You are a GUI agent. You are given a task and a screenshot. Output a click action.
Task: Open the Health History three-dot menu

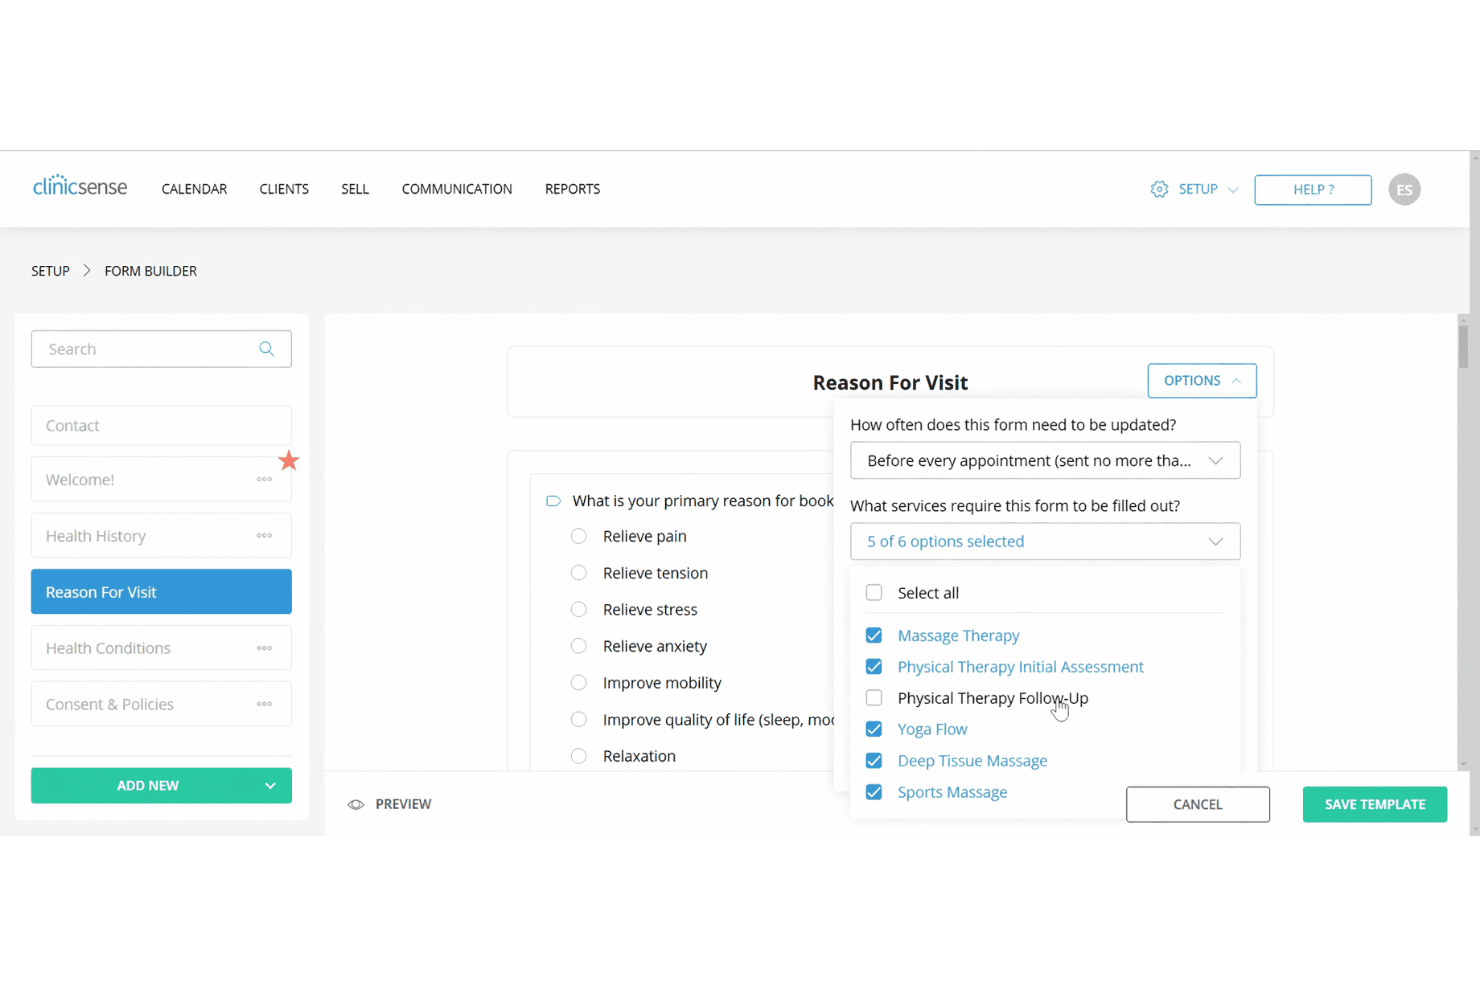264,535
